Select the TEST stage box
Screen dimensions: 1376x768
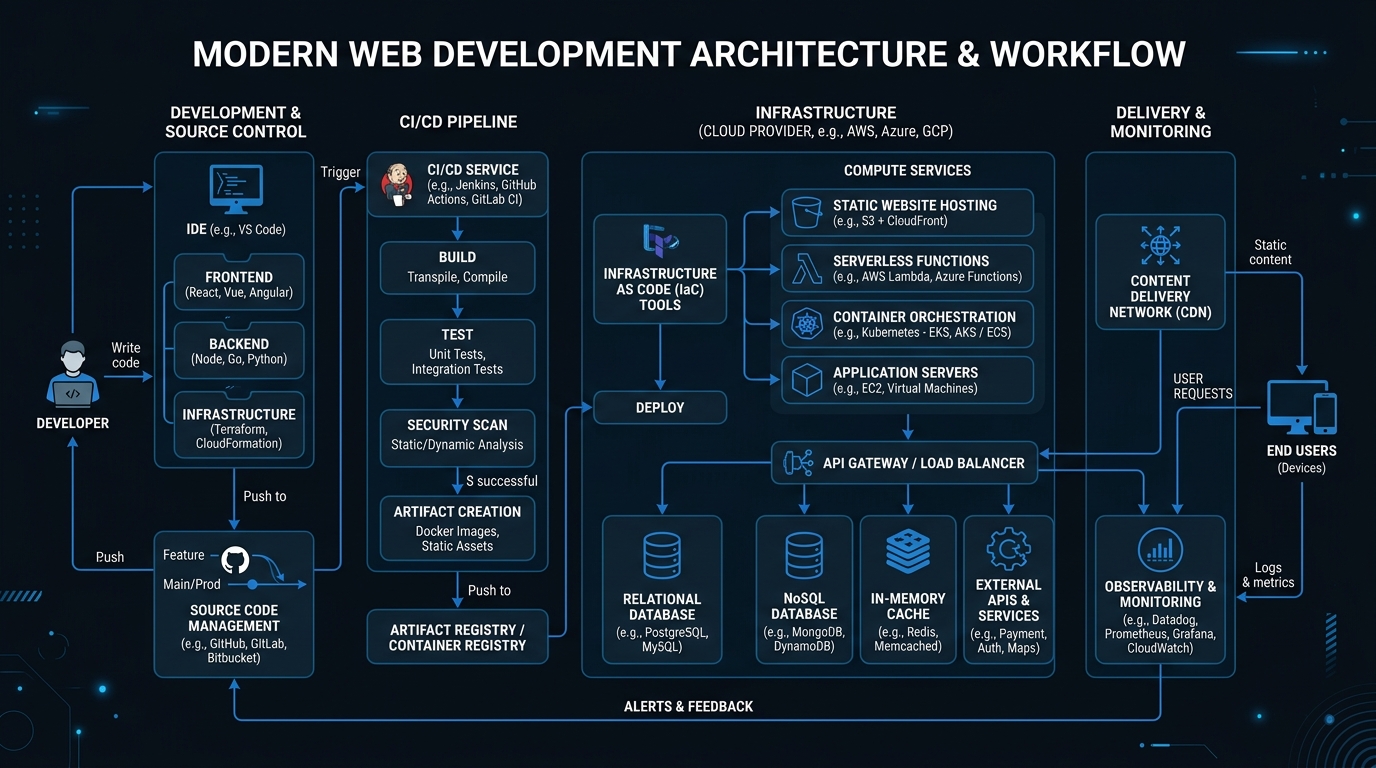[x=457, y=352]
